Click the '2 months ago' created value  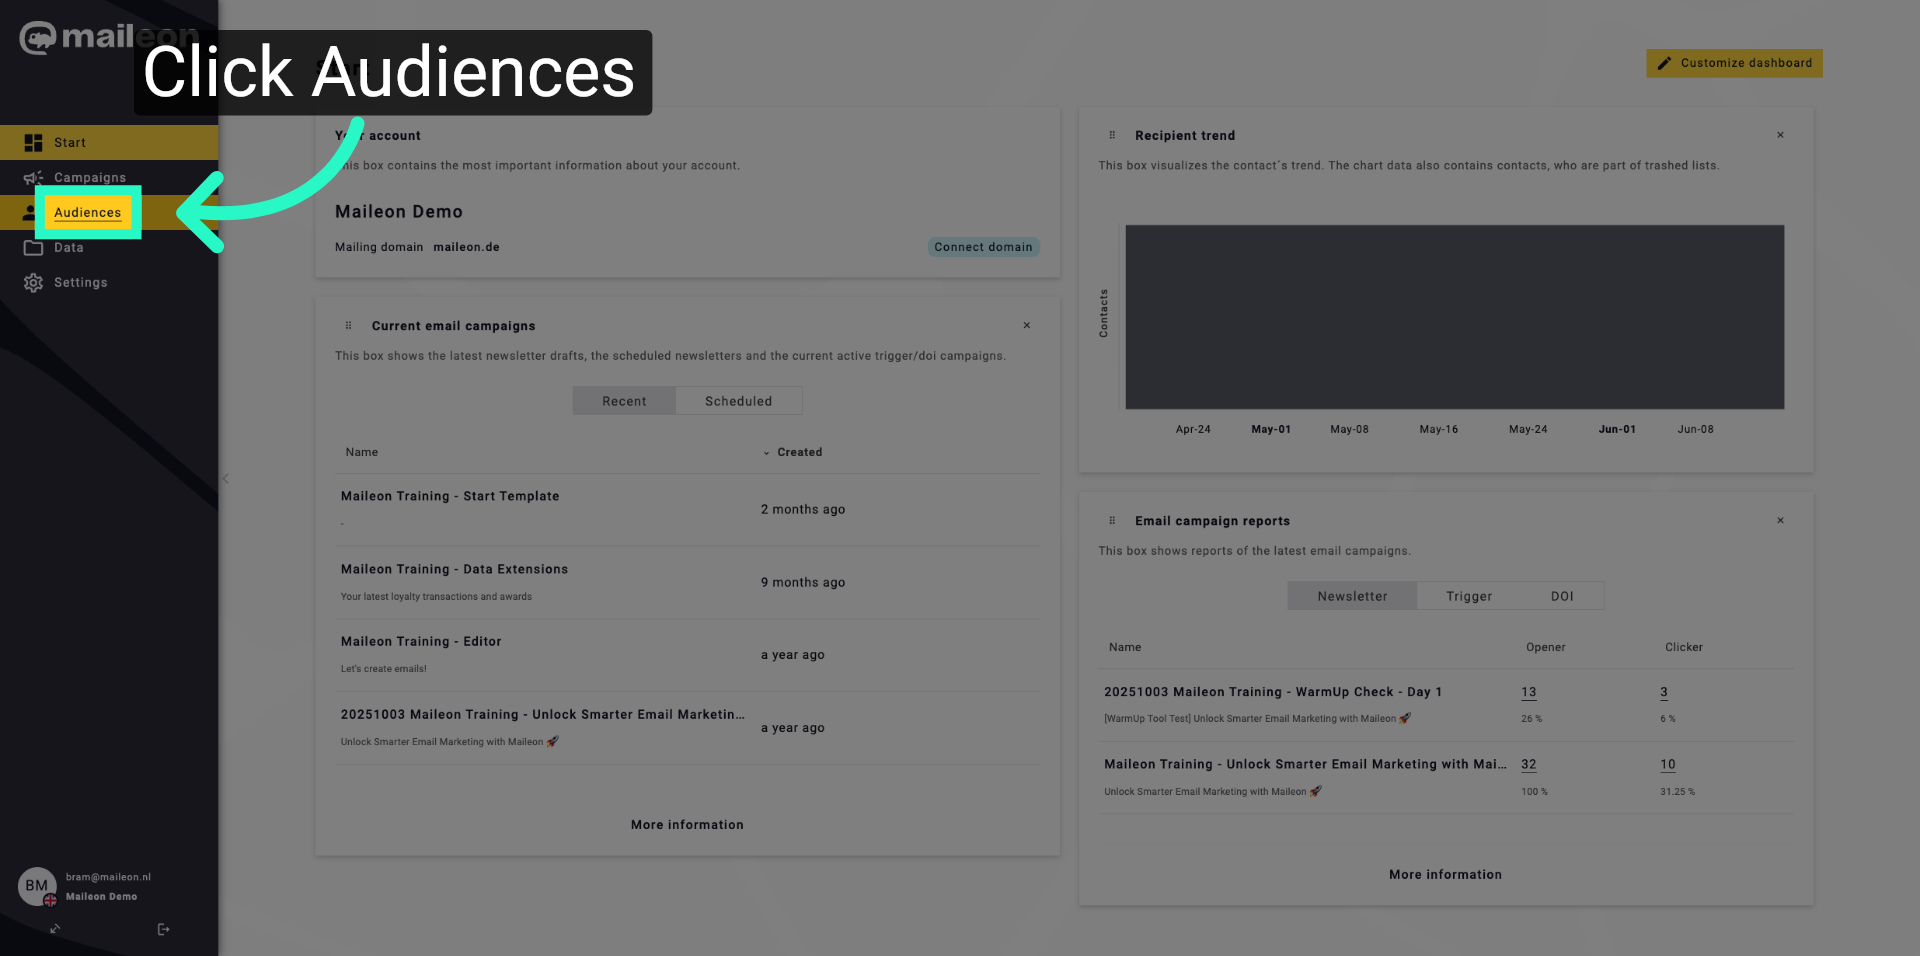tap(803, 510)
